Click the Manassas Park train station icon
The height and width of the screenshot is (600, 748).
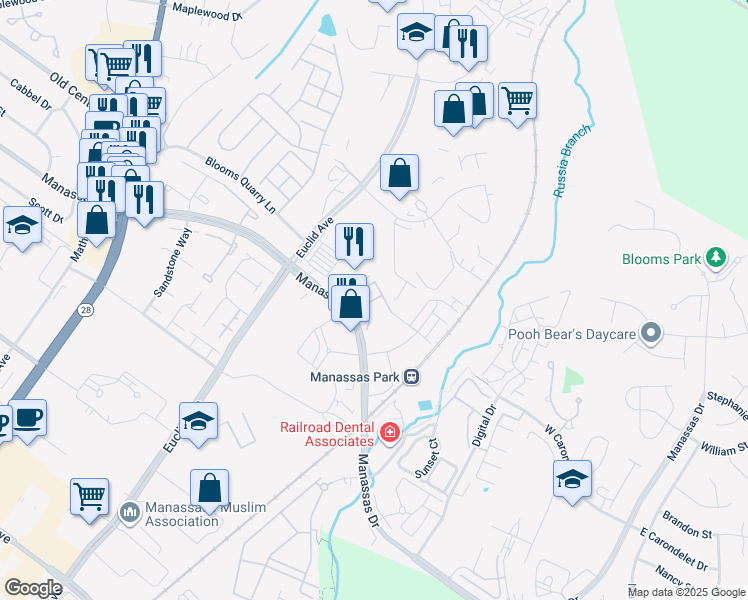412,377
